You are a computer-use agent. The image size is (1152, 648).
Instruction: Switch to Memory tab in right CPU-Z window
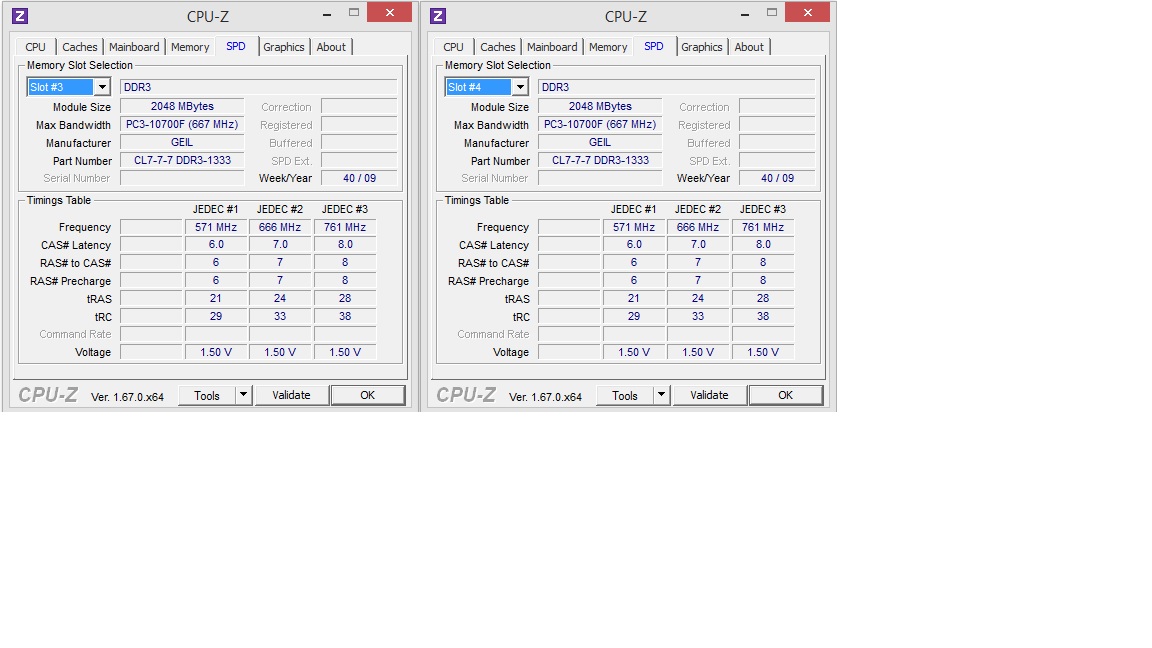click(x=608, y=47)
